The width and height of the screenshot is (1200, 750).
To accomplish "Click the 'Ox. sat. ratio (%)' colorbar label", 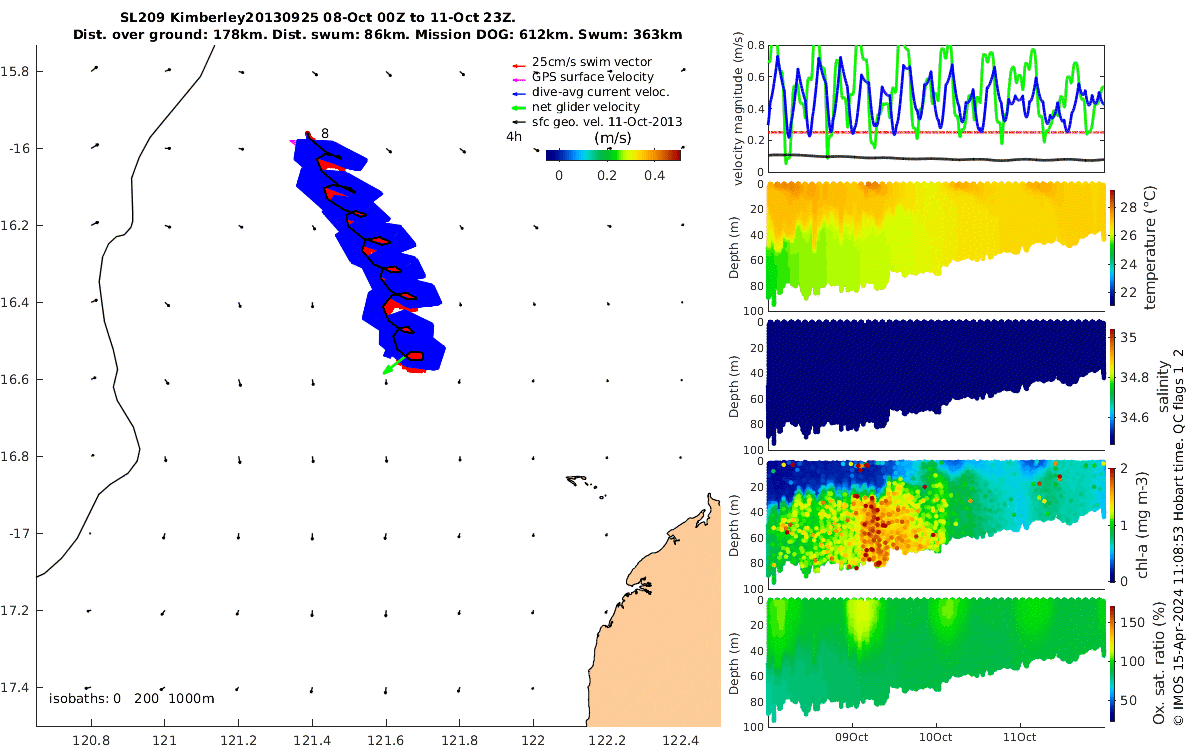I will [x=1159, y=661].
